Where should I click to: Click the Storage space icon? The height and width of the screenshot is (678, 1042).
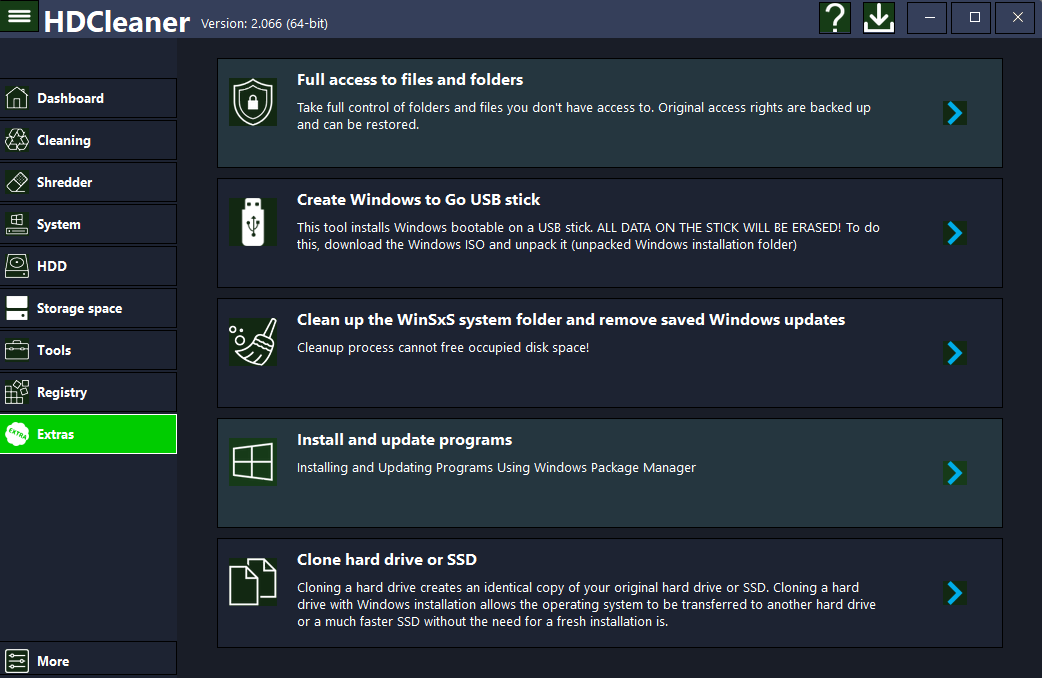coord(17,308)
